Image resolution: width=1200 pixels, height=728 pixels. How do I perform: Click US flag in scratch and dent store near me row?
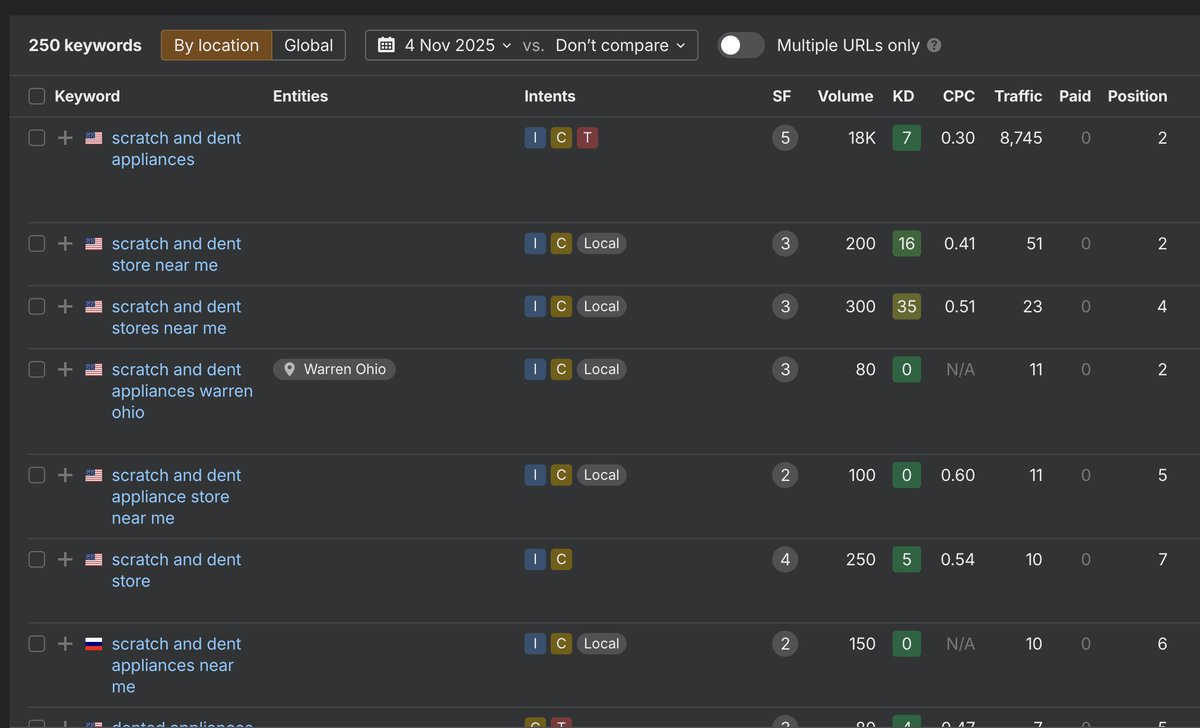(94, 243)
